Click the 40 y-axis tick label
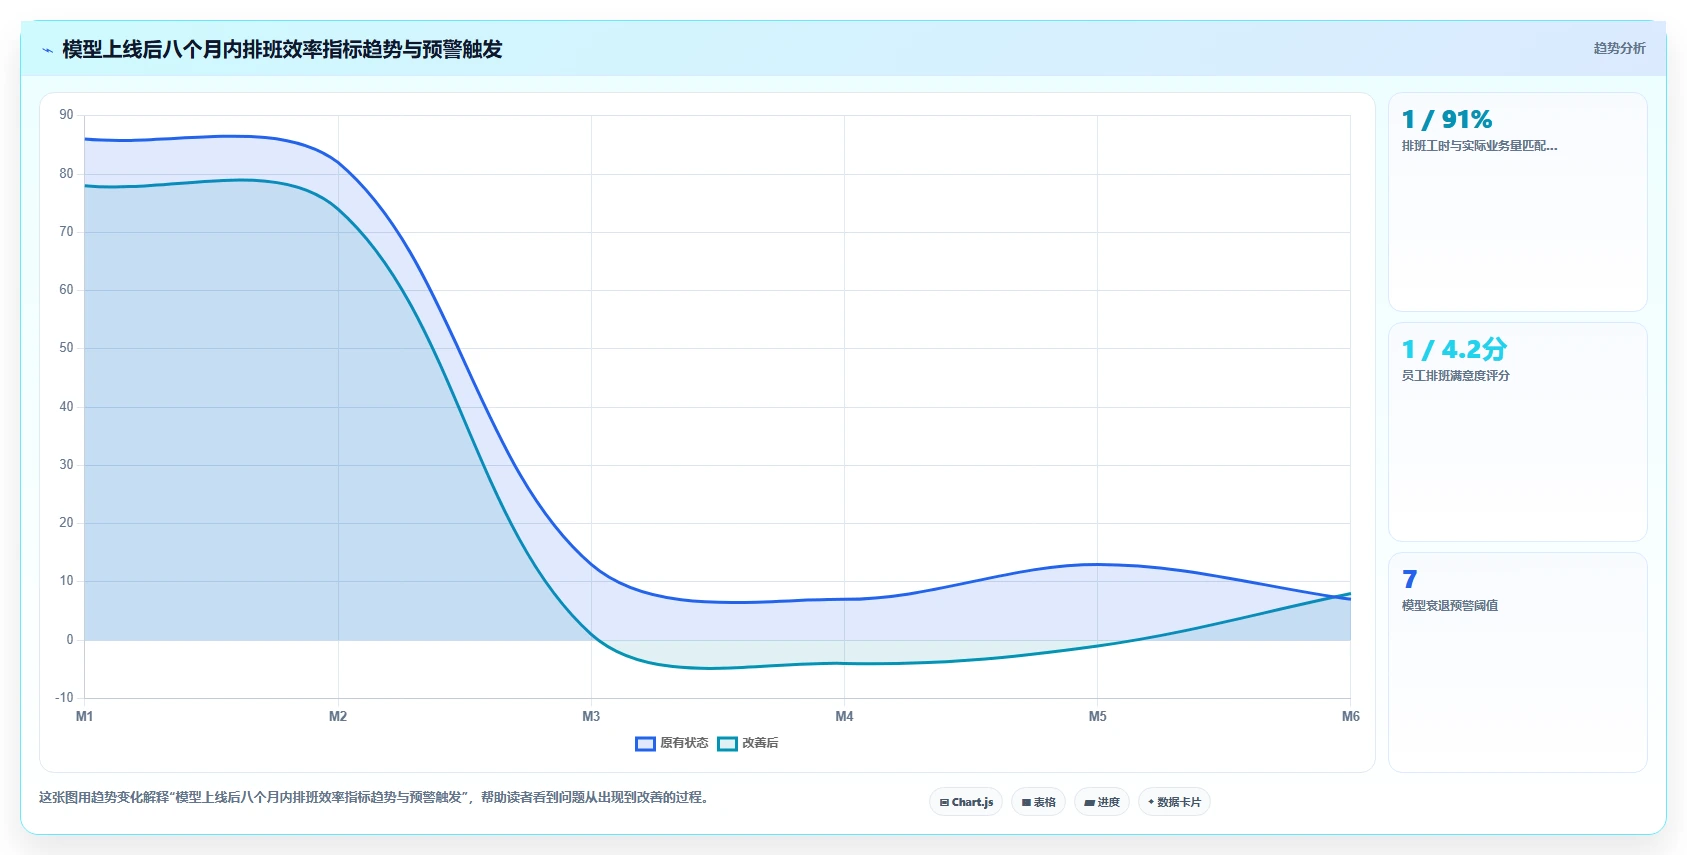The height and width of the screenshot is (855, 1687). 66,407
